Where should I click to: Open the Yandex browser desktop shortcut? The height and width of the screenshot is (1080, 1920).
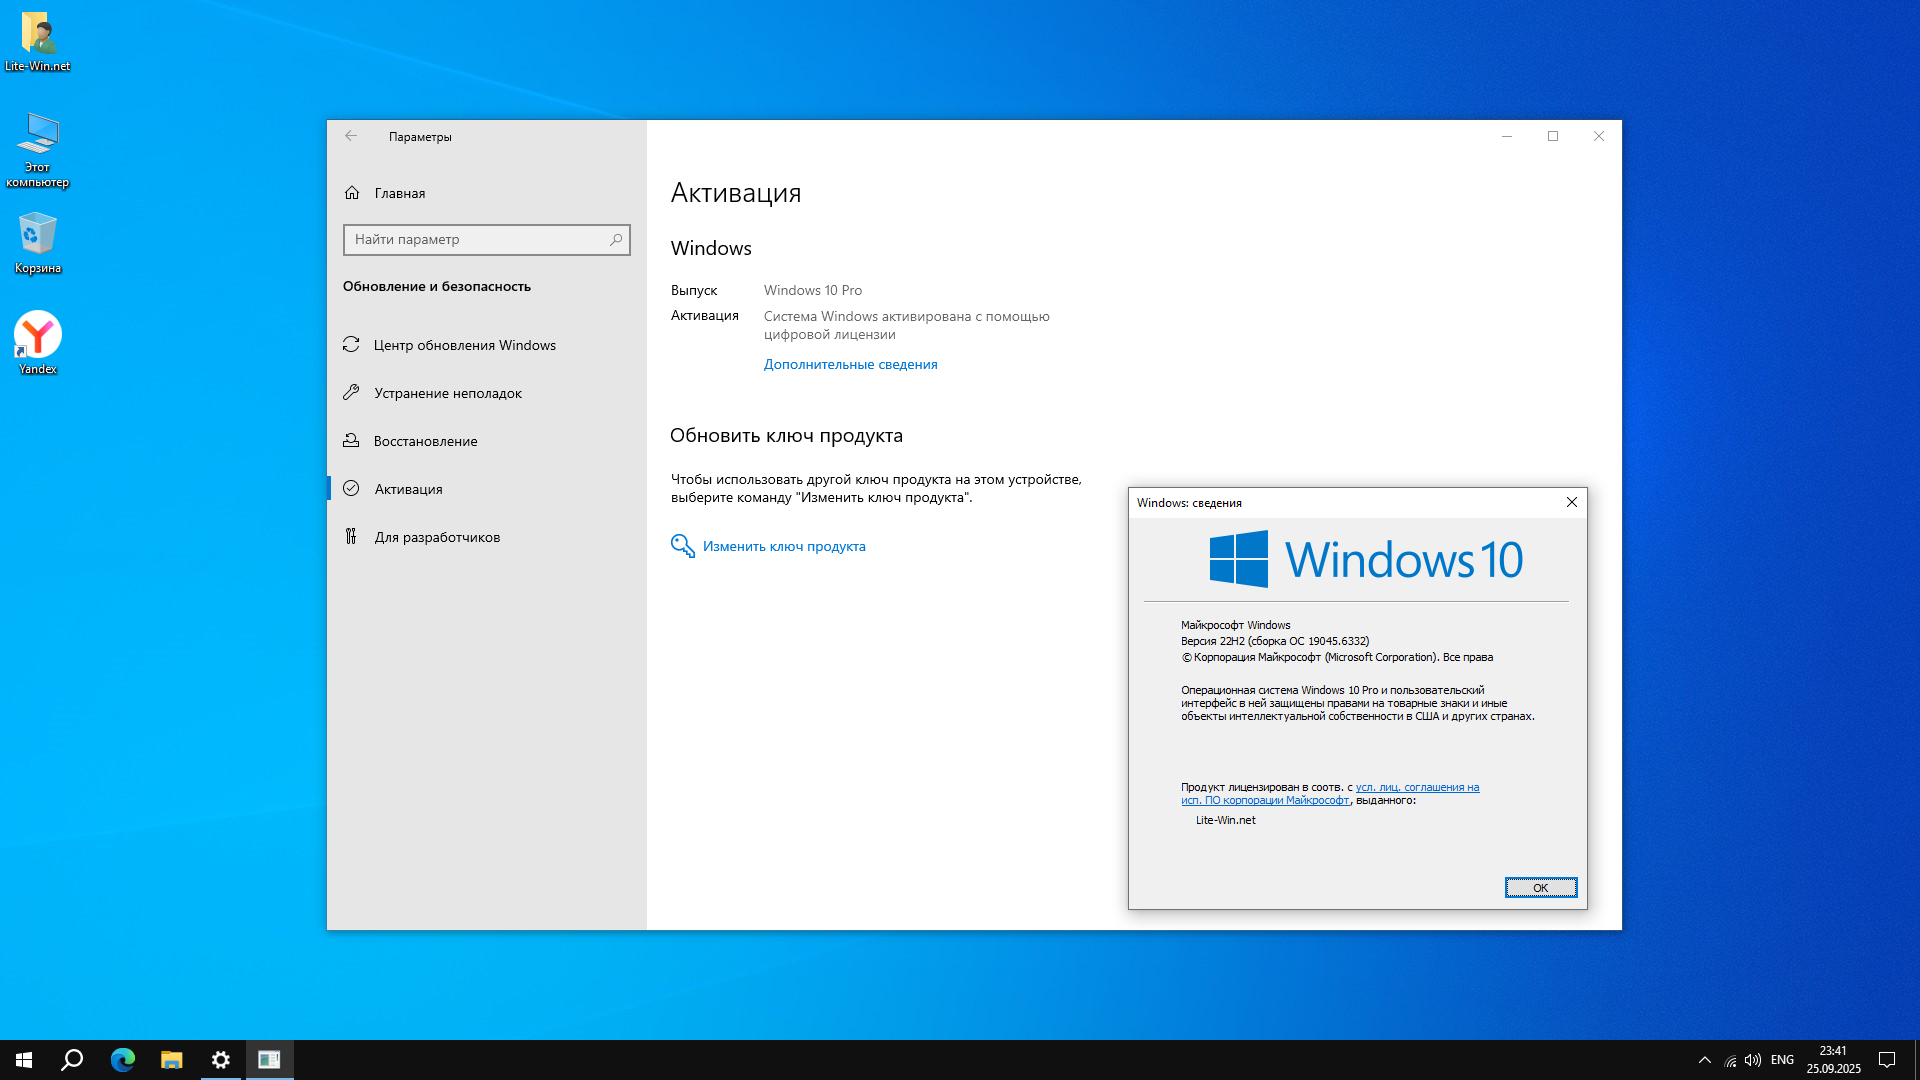pyautogui.click(x=38, y=336)
